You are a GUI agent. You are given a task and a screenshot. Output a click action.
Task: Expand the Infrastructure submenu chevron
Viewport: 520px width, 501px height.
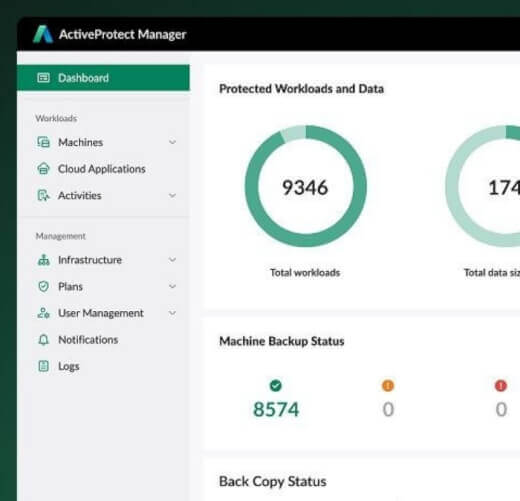[172, 260]
